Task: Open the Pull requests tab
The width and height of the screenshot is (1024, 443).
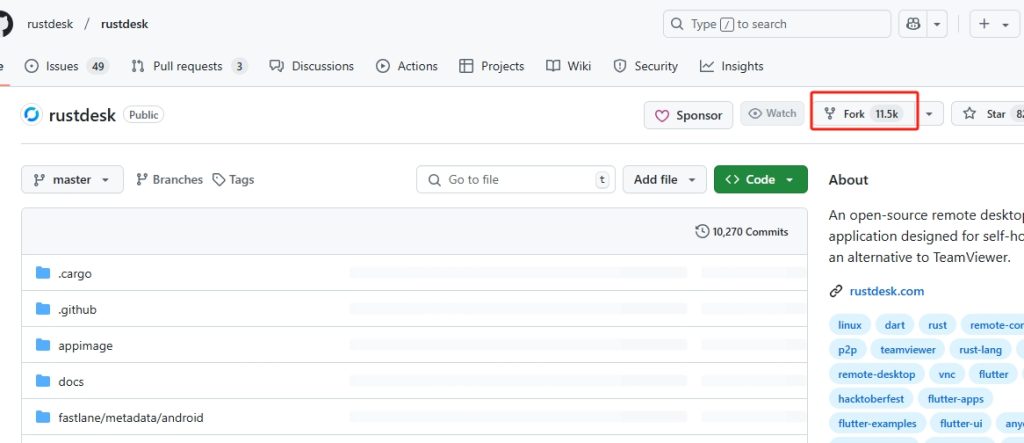Action: 189,66
